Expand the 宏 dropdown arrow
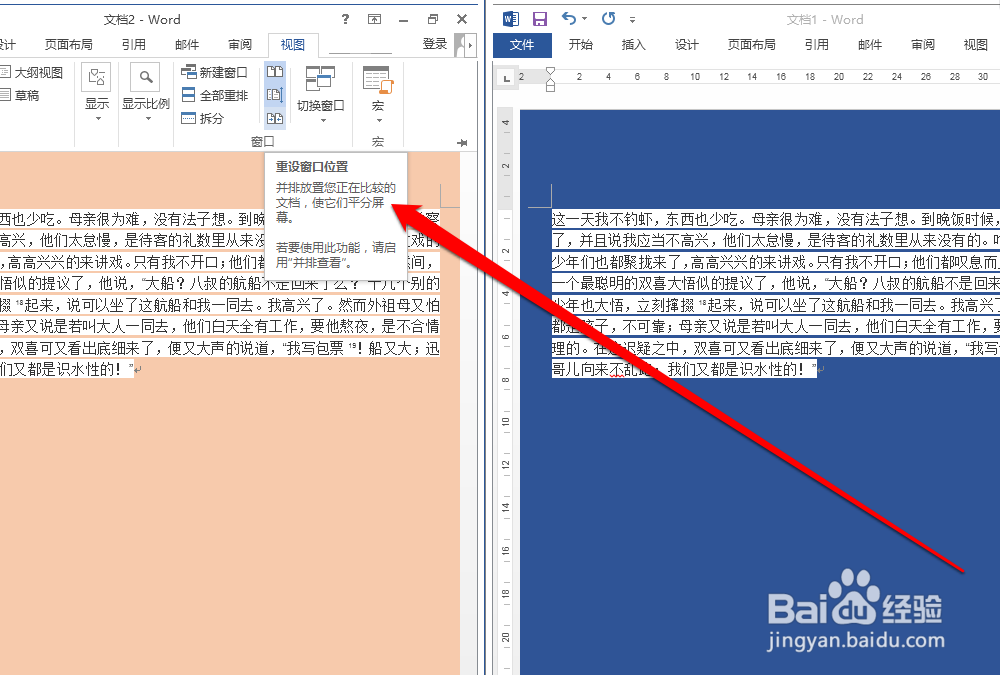 coord(378,120)
